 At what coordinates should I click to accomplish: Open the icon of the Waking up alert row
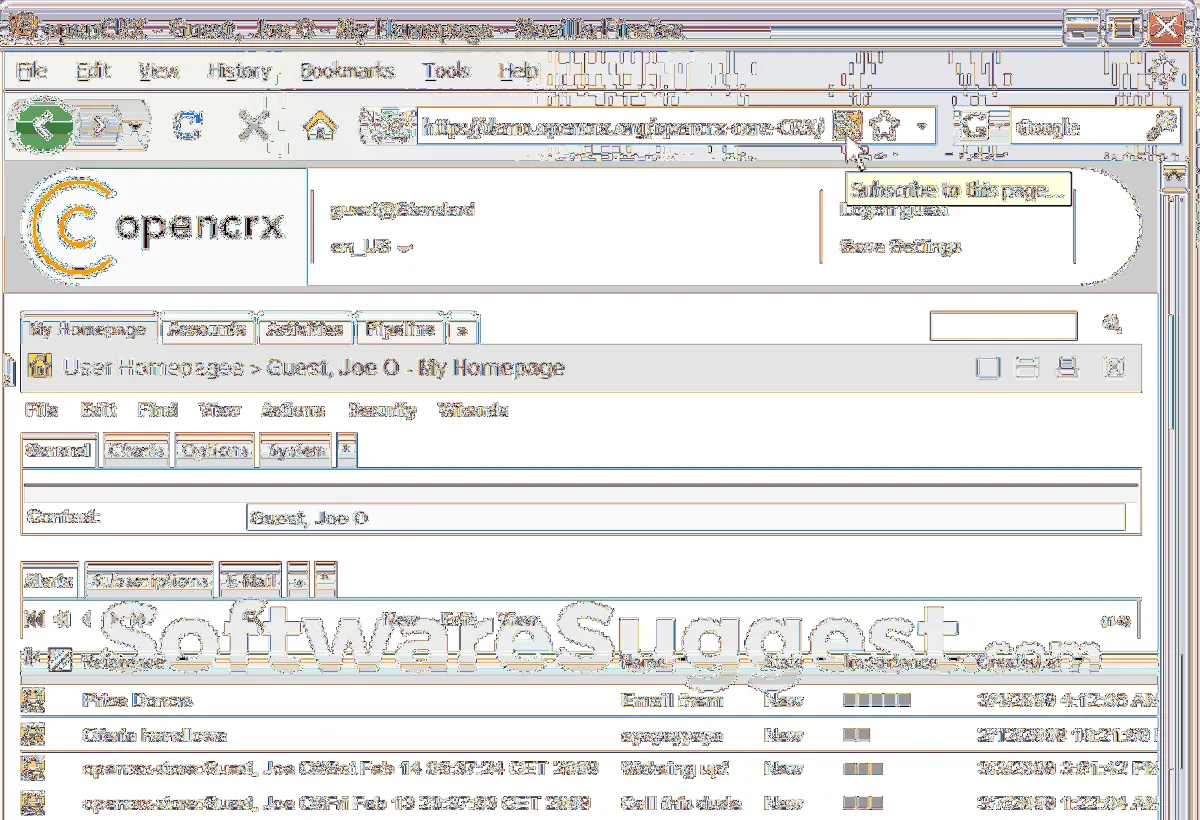tap(33, 769)
